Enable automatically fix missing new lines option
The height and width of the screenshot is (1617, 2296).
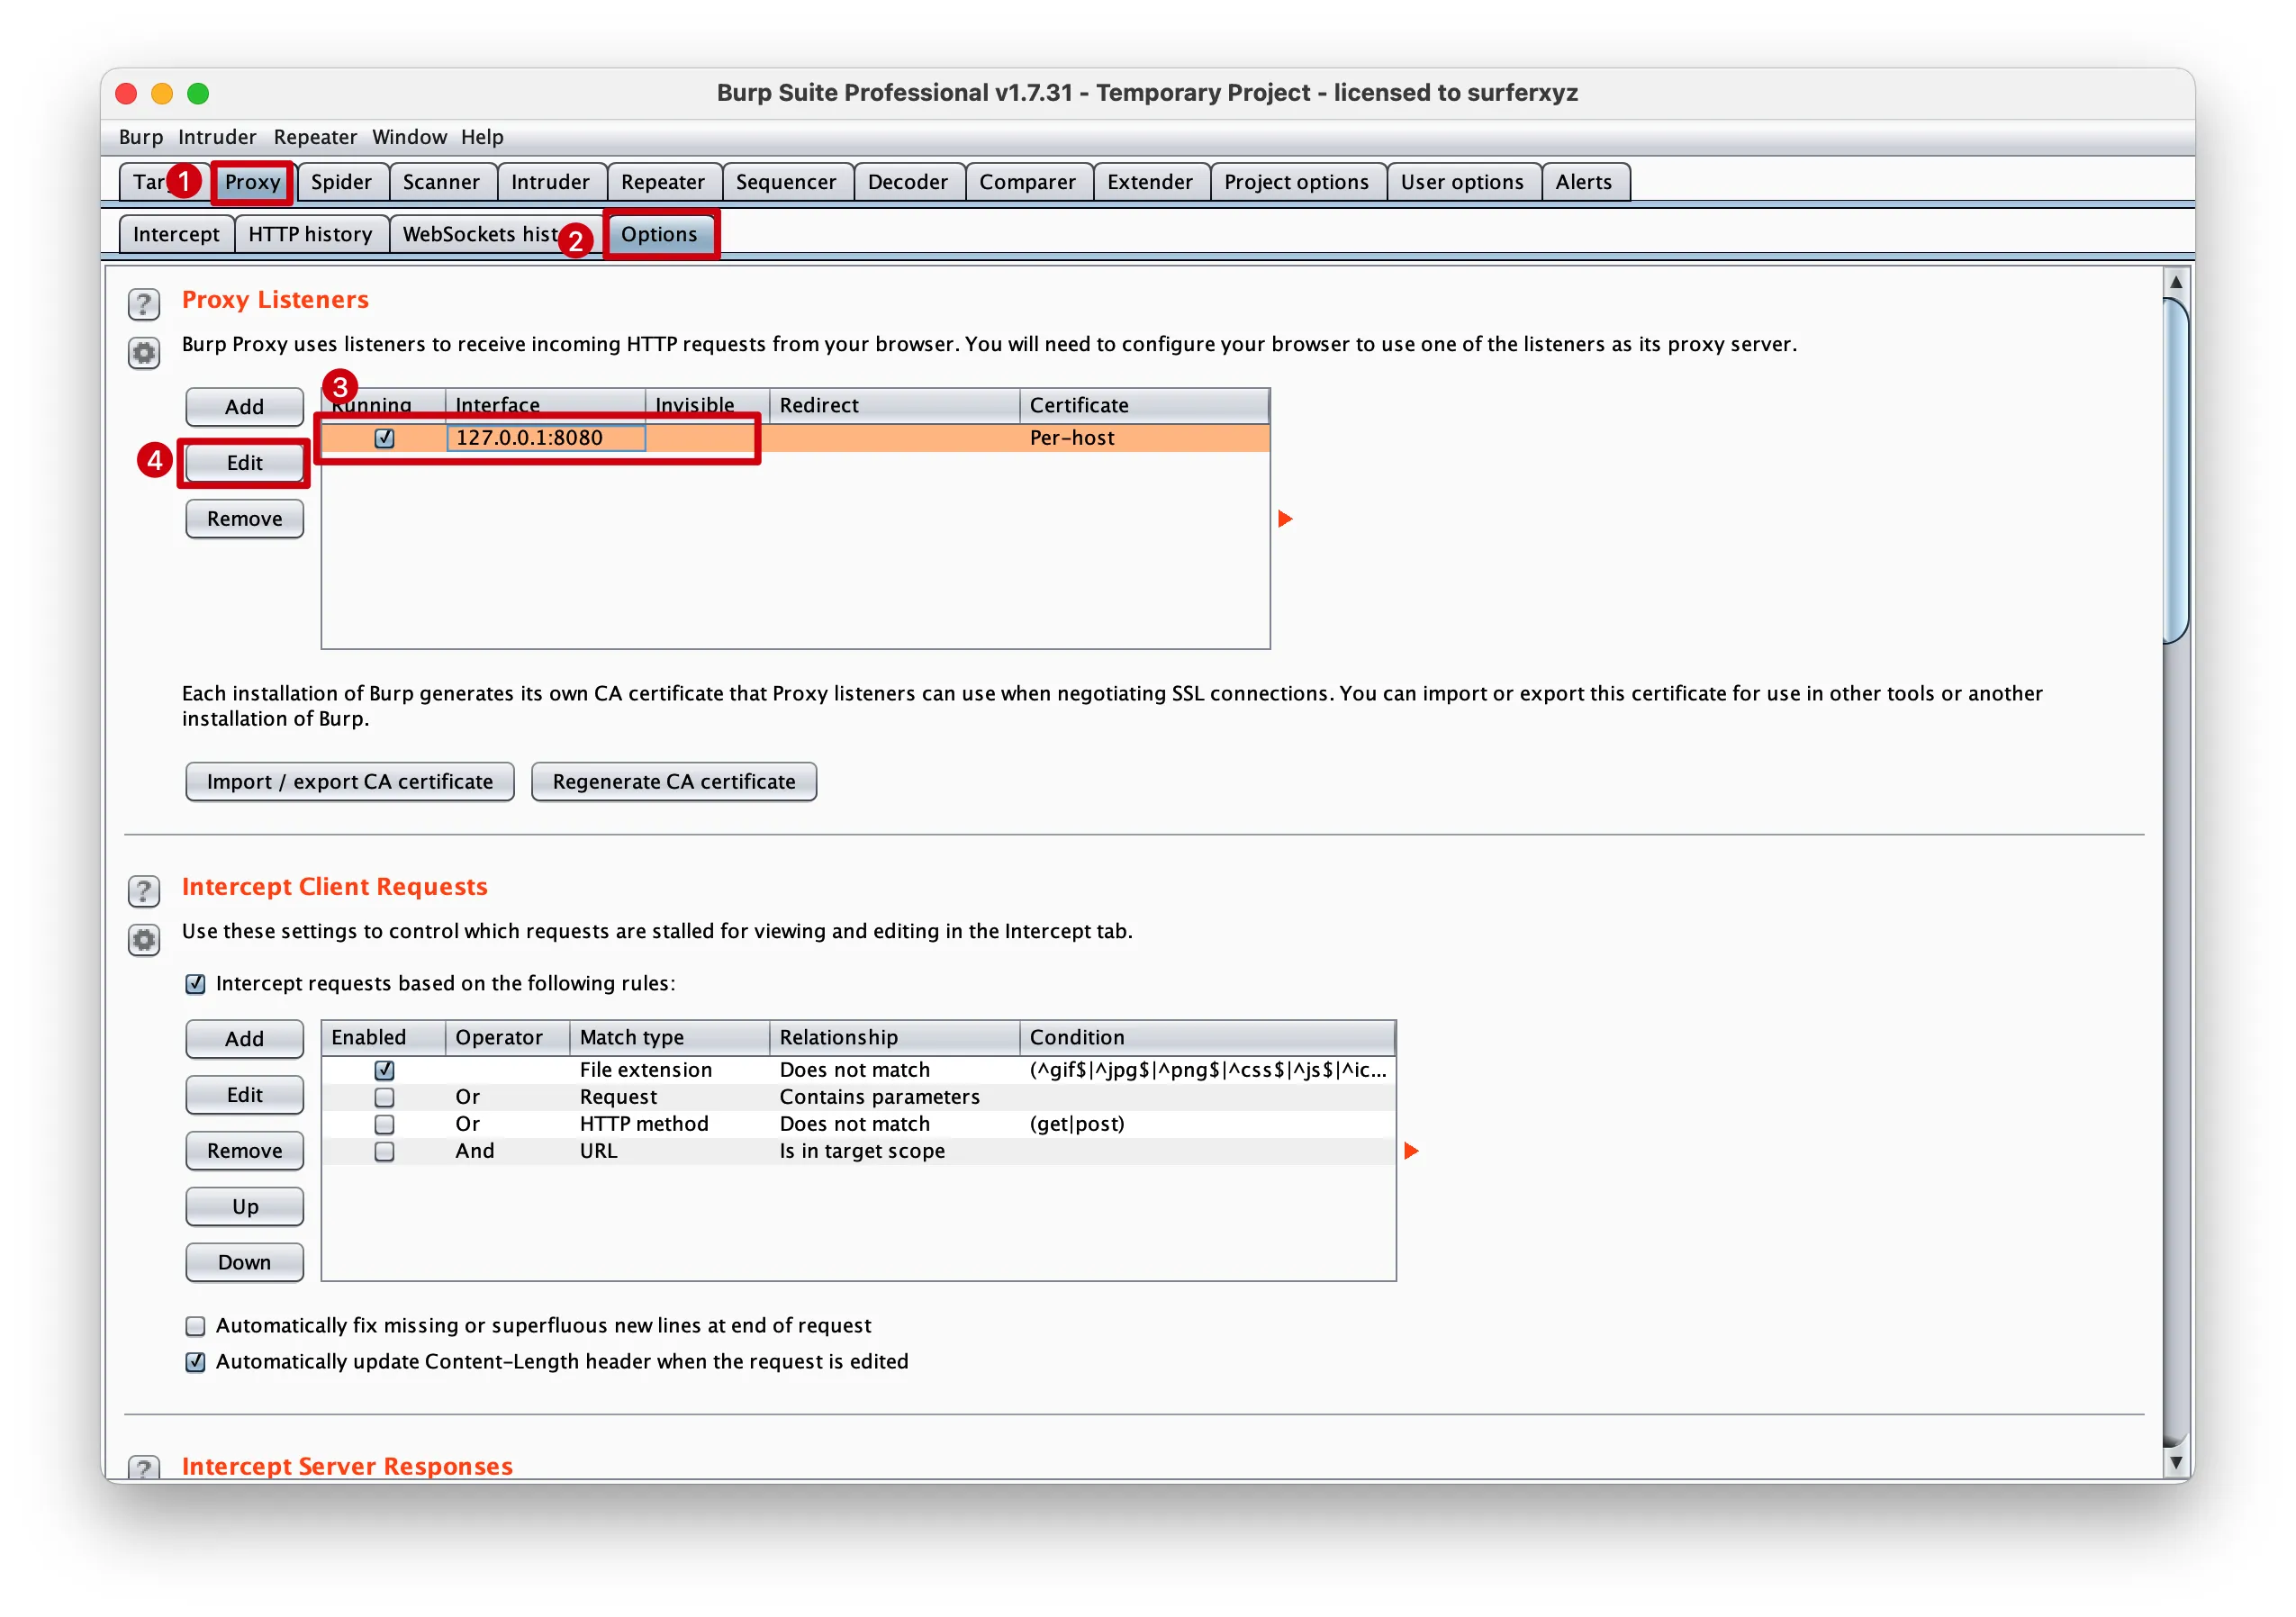[x=196, y=1325]
